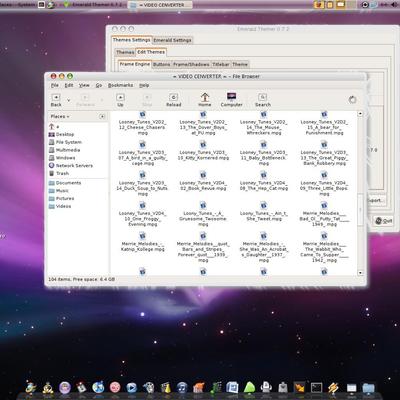Image resolution: width=400 pixels, height=400 pixels.
Task: Open the music note app in dock
Action: 182,387
